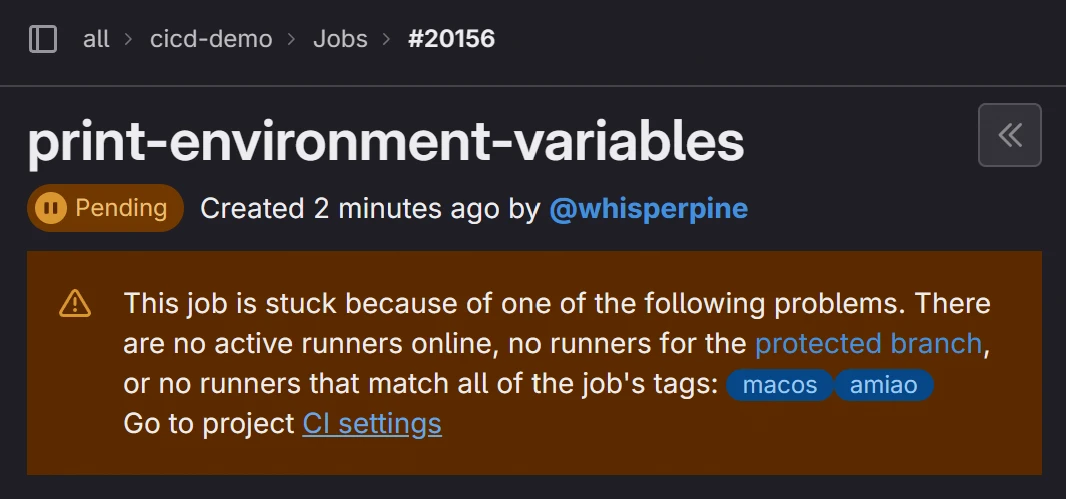Click the 'Created 2 minutes ago' text

point(349,208)
